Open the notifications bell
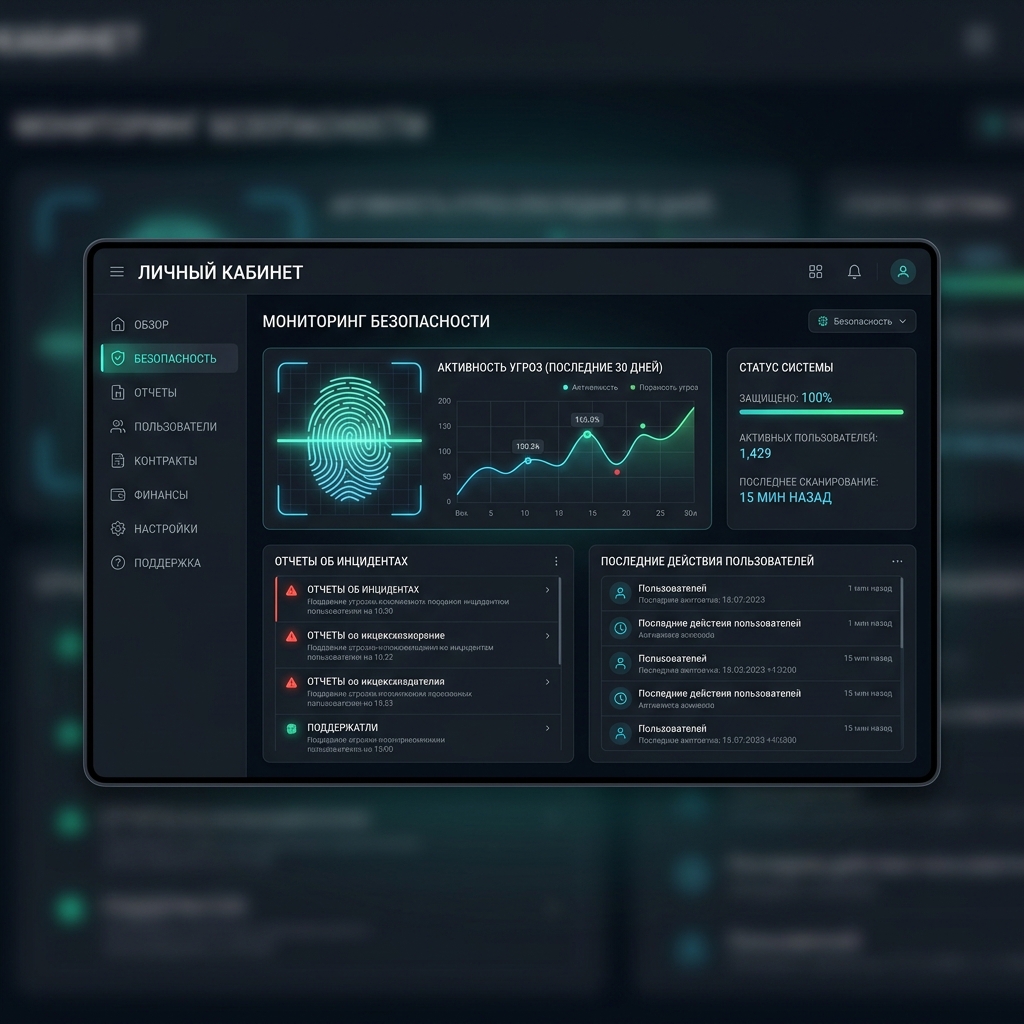 coord(854,272)
